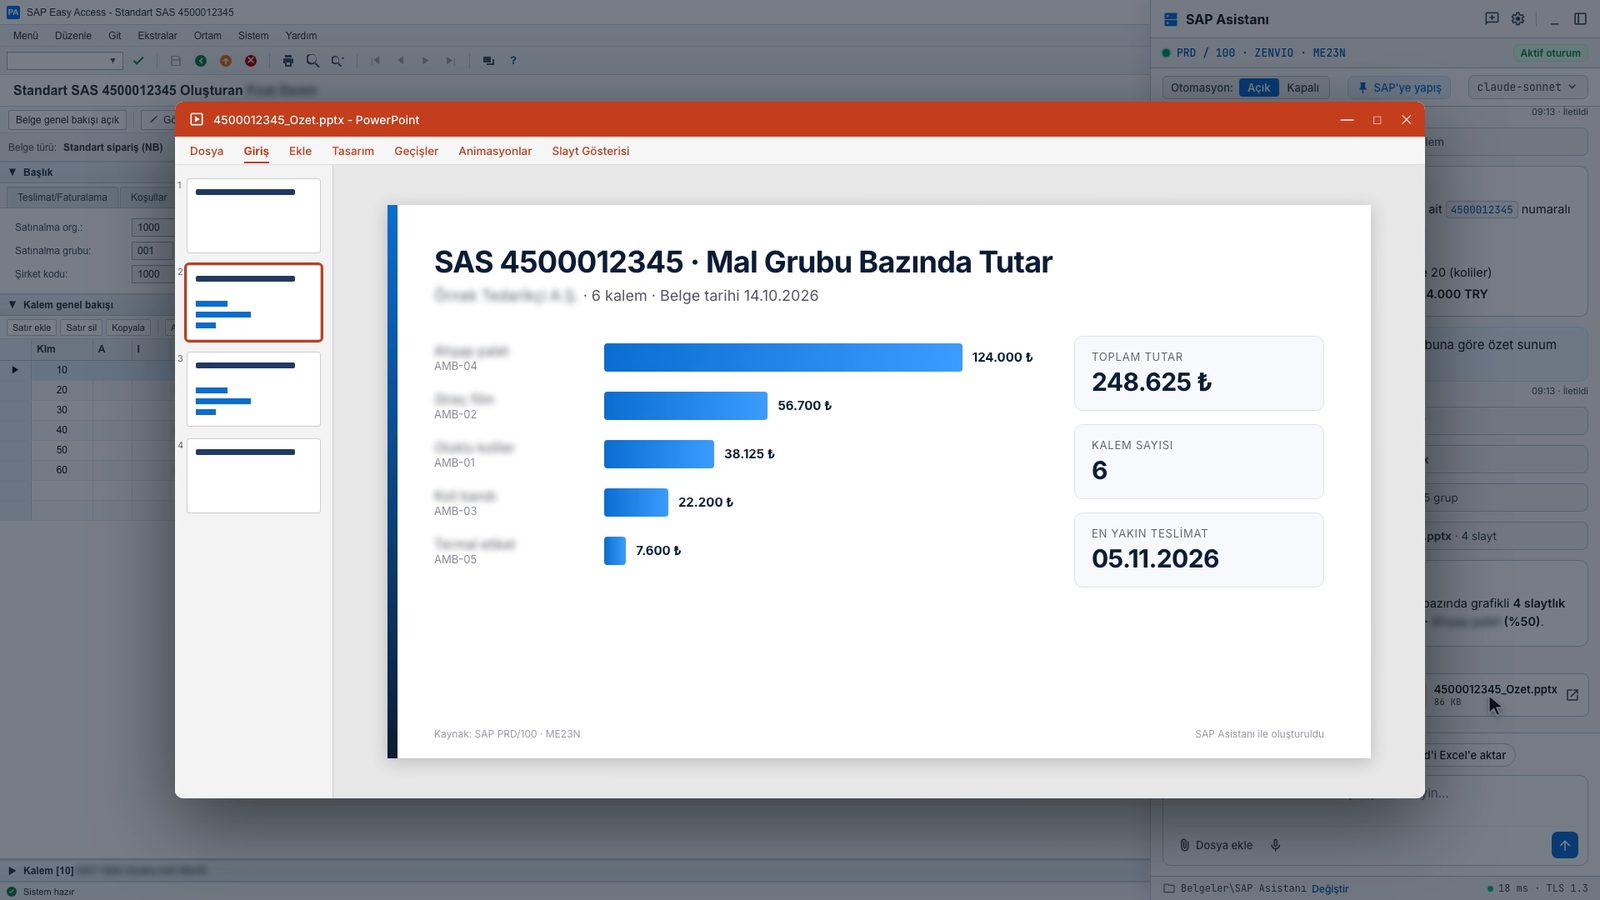The width and height of the screenshot is (1600, 900).
Task: Click the Değiştir folder link
Action: [x=1330, y=888]
